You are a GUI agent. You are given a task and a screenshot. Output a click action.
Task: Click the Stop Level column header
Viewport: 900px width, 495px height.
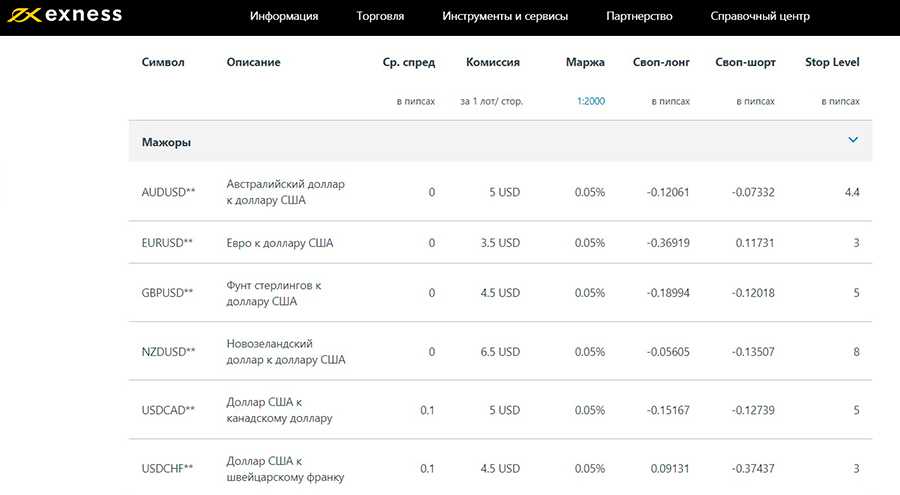point(832,62)
